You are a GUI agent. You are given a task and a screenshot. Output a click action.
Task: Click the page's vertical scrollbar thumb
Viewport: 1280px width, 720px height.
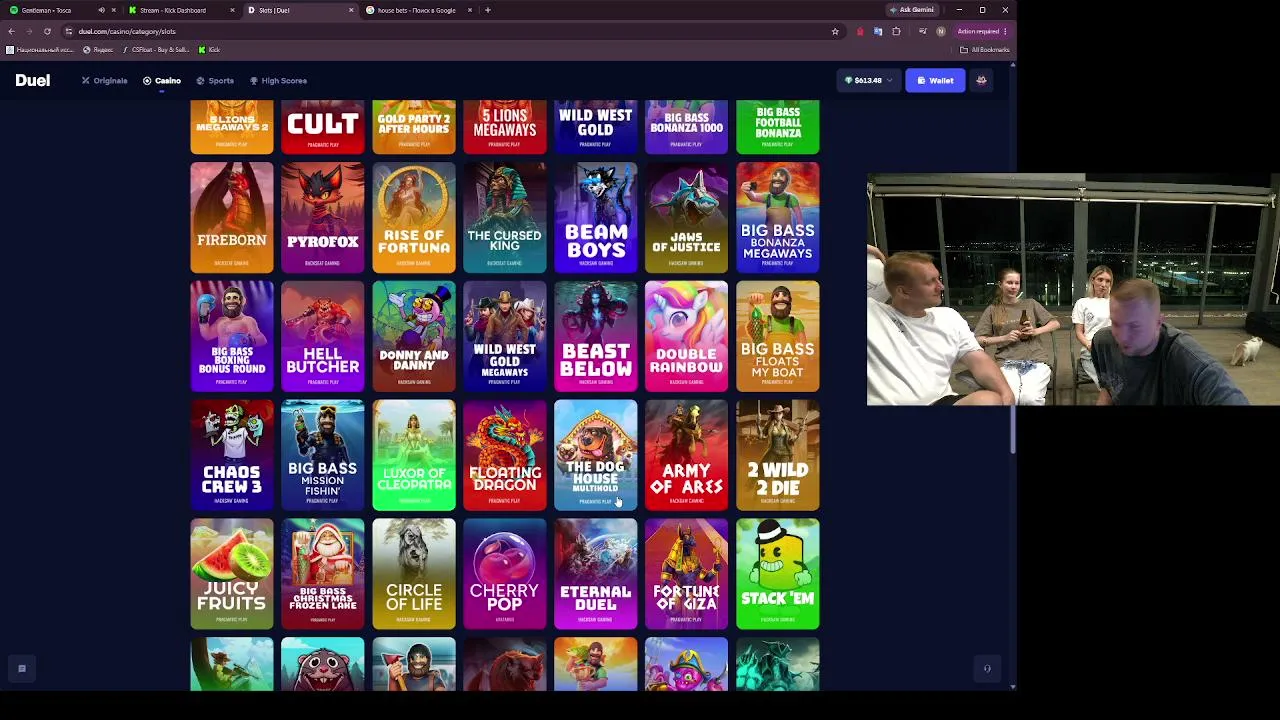pos(1013,430)
